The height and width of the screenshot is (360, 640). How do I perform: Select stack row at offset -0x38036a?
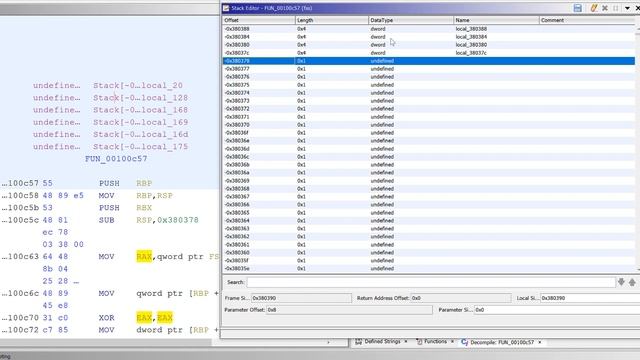pyautogui.click(x=429, y=173)
